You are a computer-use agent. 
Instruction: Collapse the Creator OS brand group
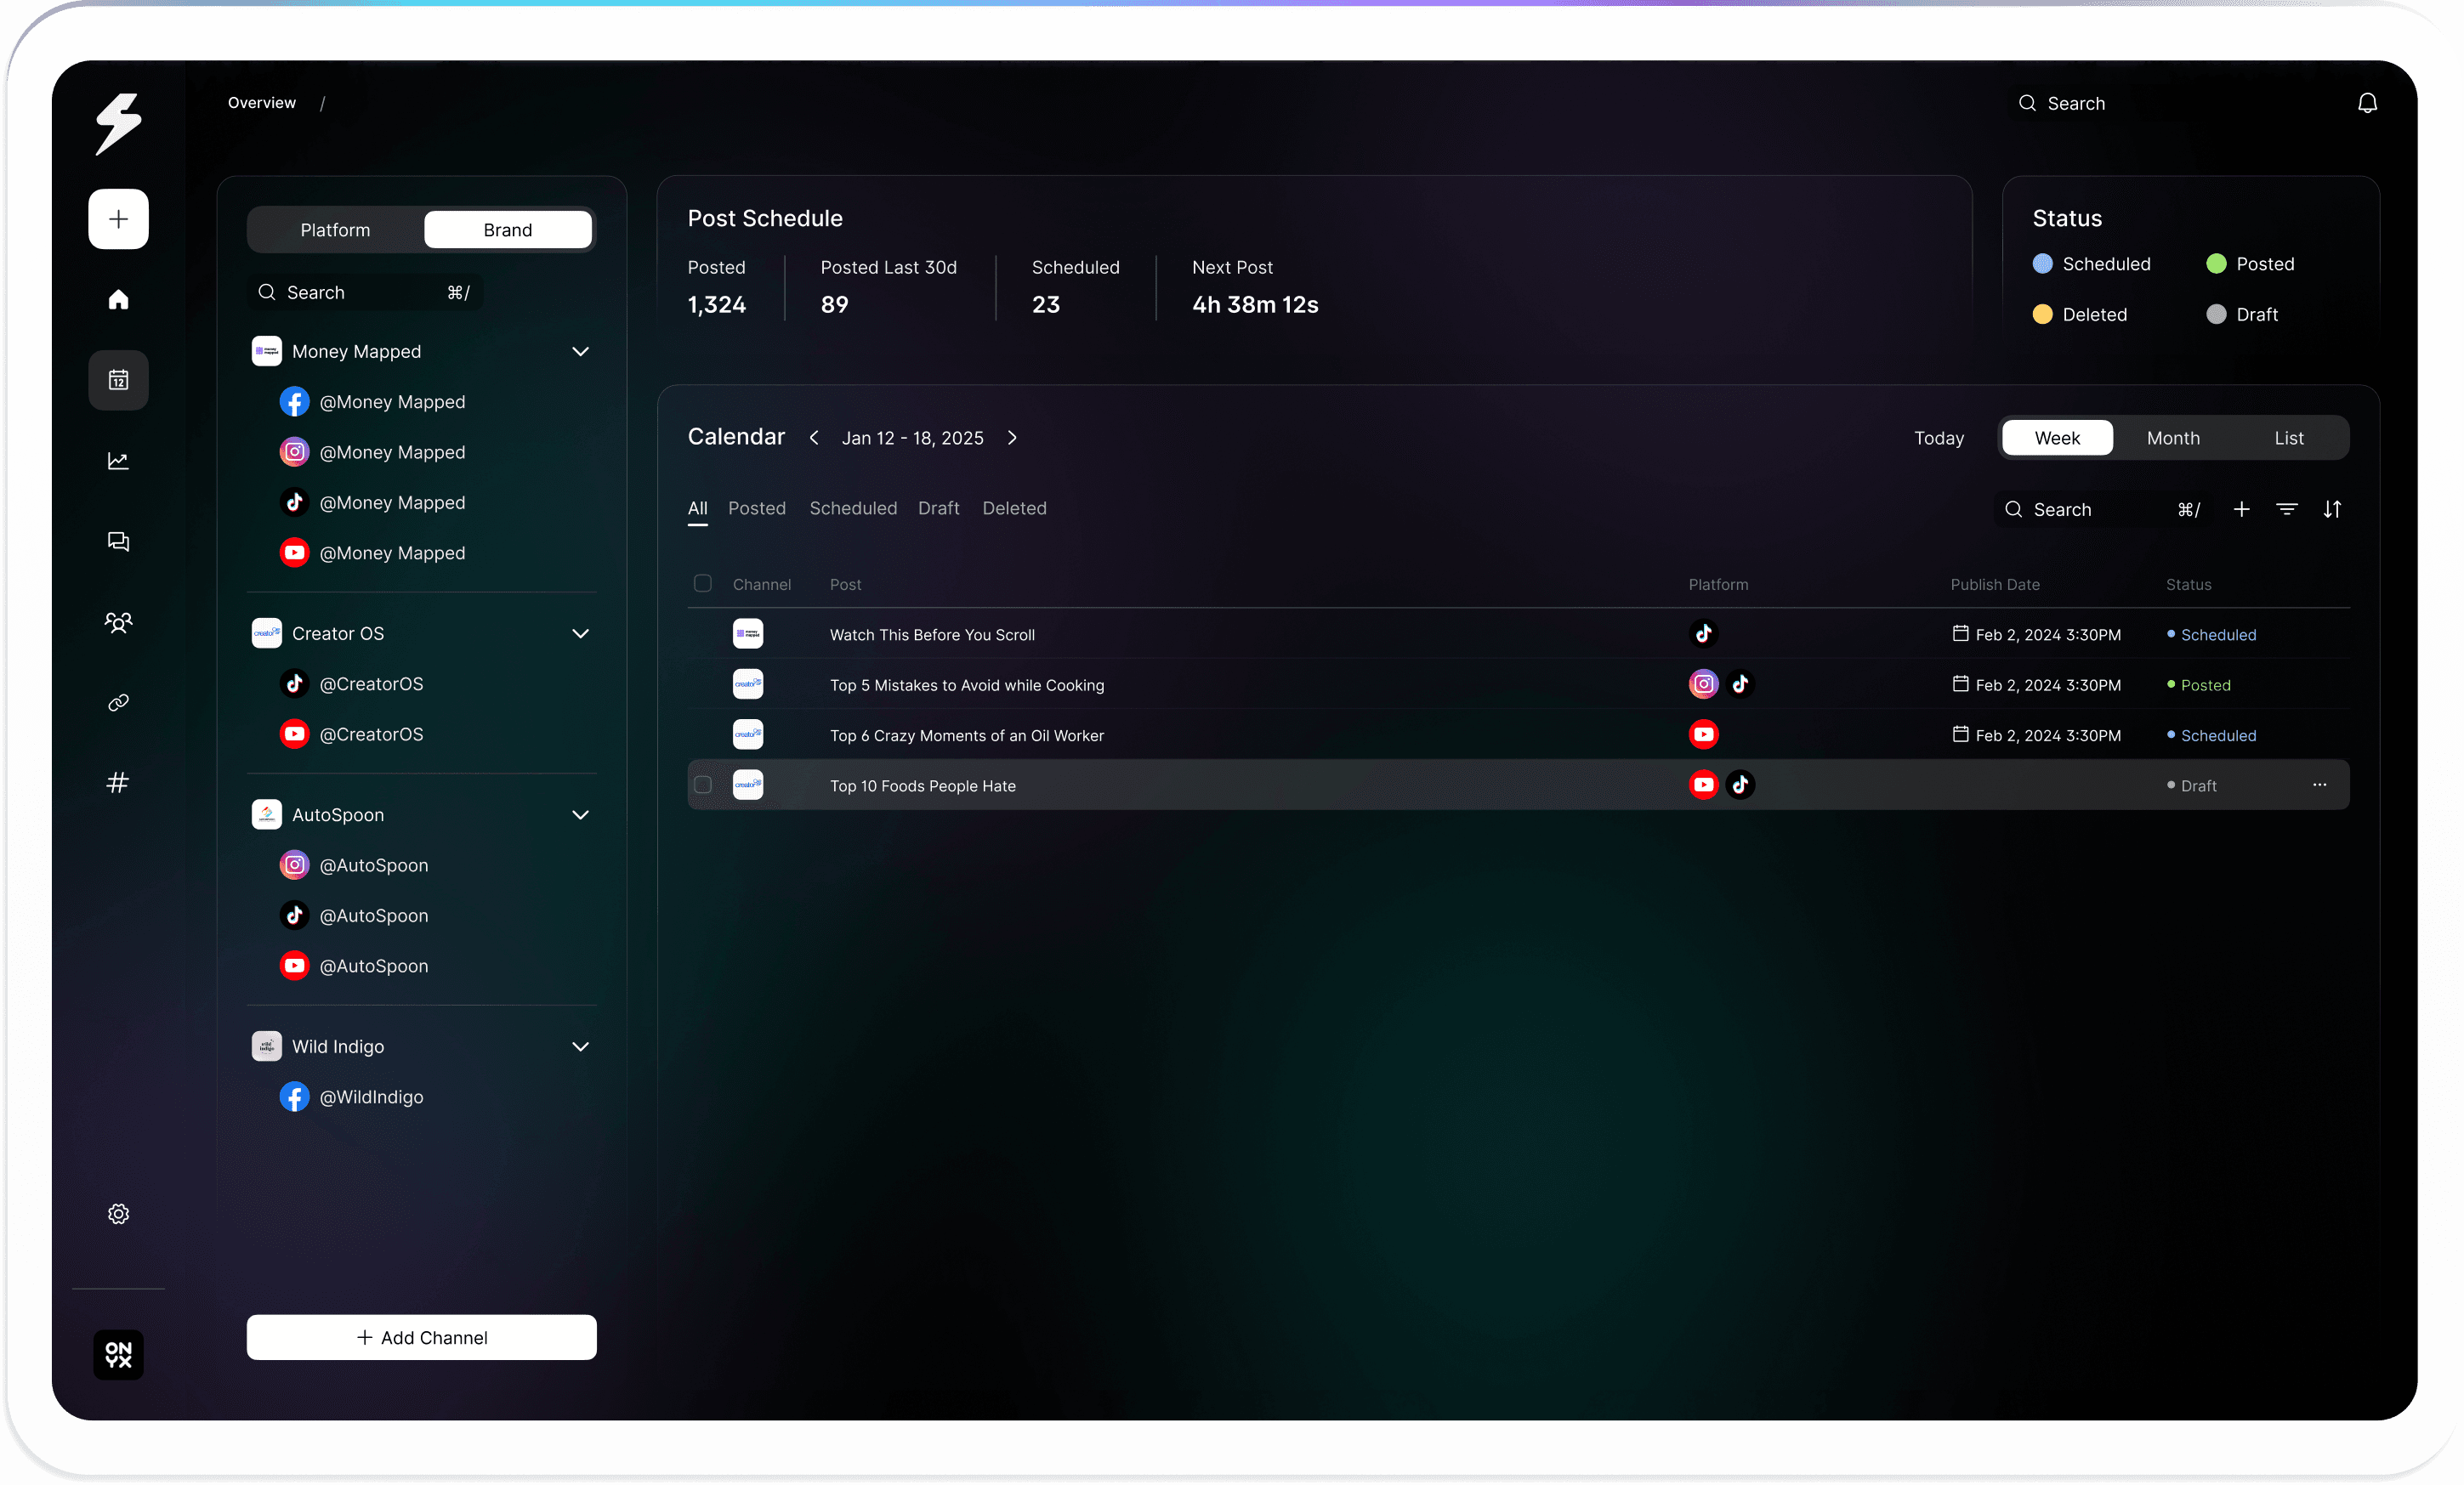[580, 633]
